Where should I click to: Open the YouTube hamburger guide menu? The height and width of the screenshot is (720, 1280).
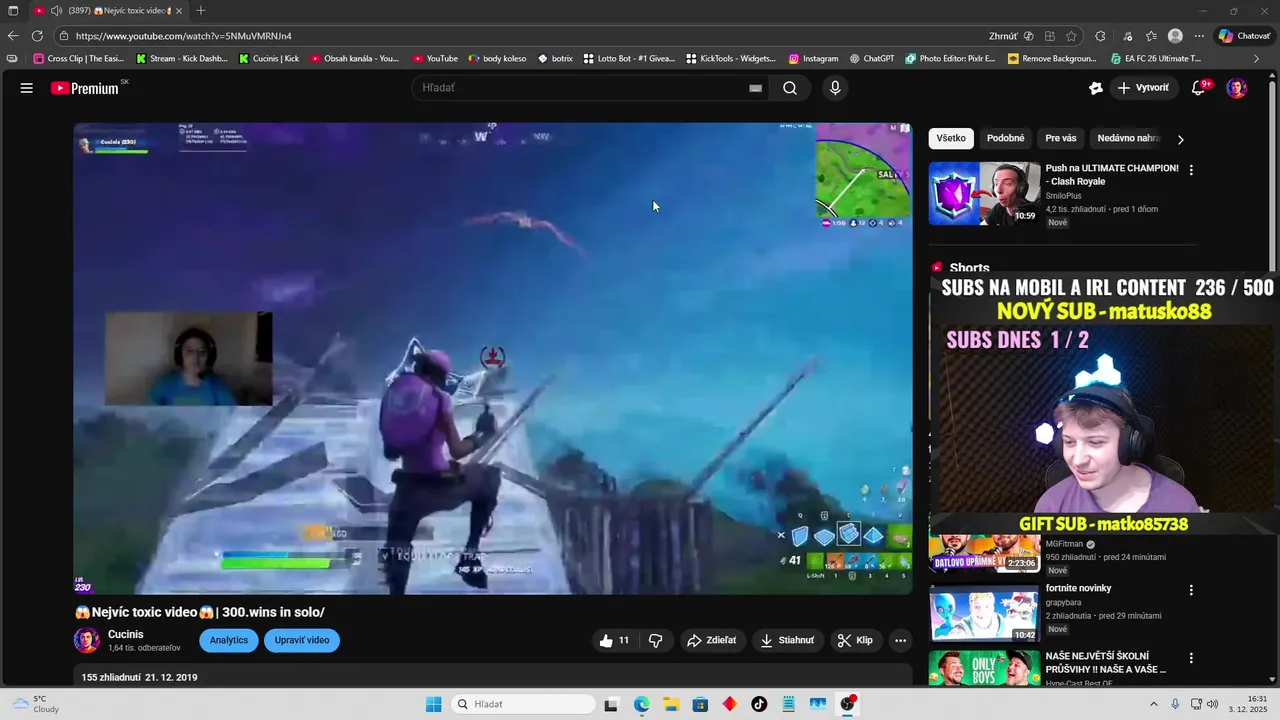(x=26, y=88)
